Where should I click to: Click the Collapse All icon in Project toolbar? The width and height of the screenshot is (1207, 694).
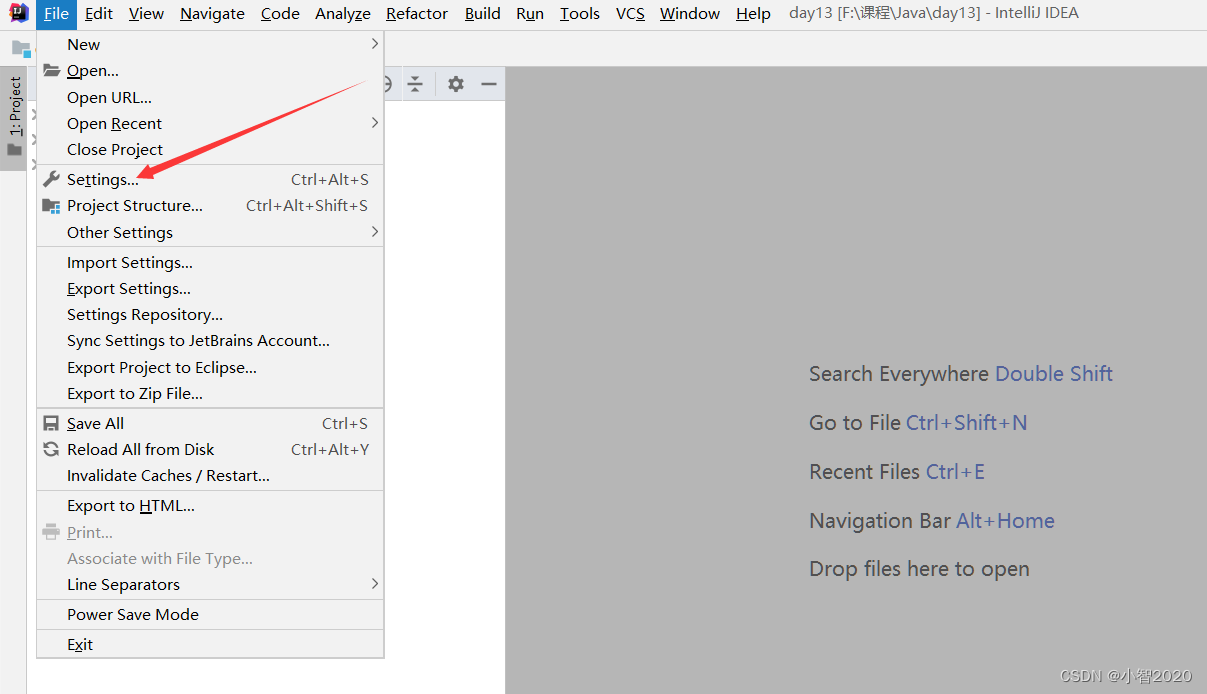click(x=415, y=84)
